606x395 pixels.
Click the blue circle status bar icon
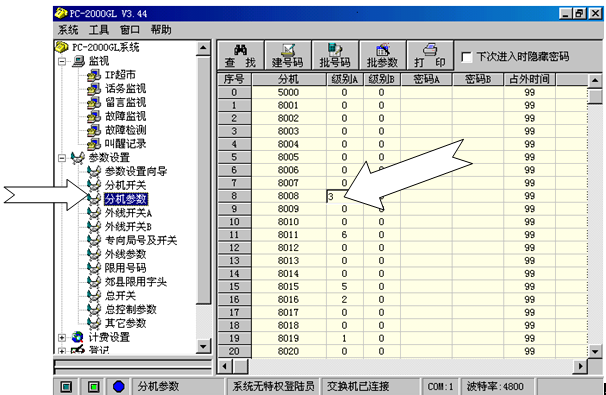[119, 386]
